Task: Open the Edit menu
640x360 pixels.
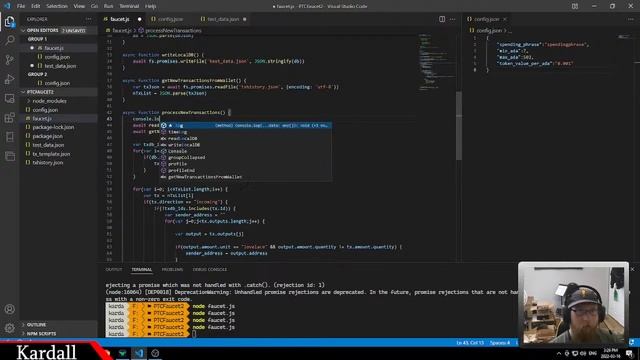Action: tap(36, 6)
